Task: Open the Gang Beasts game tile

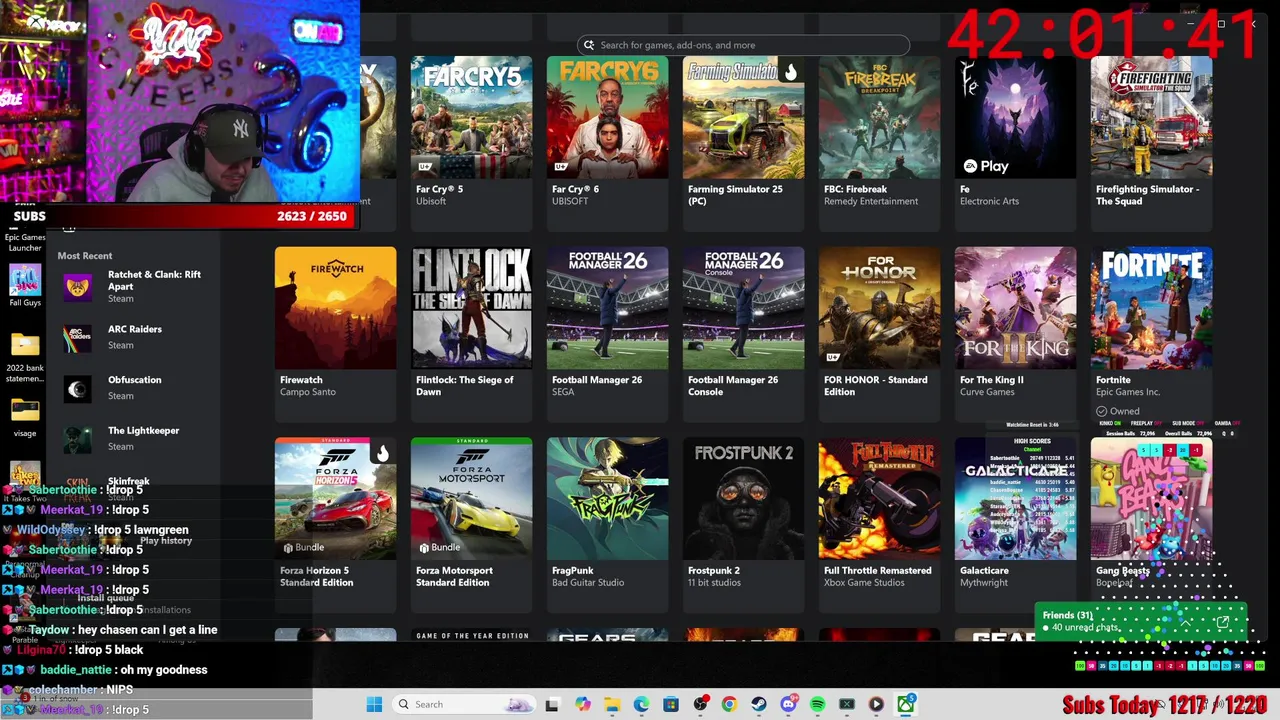Action: click(x=1151, y=525)
